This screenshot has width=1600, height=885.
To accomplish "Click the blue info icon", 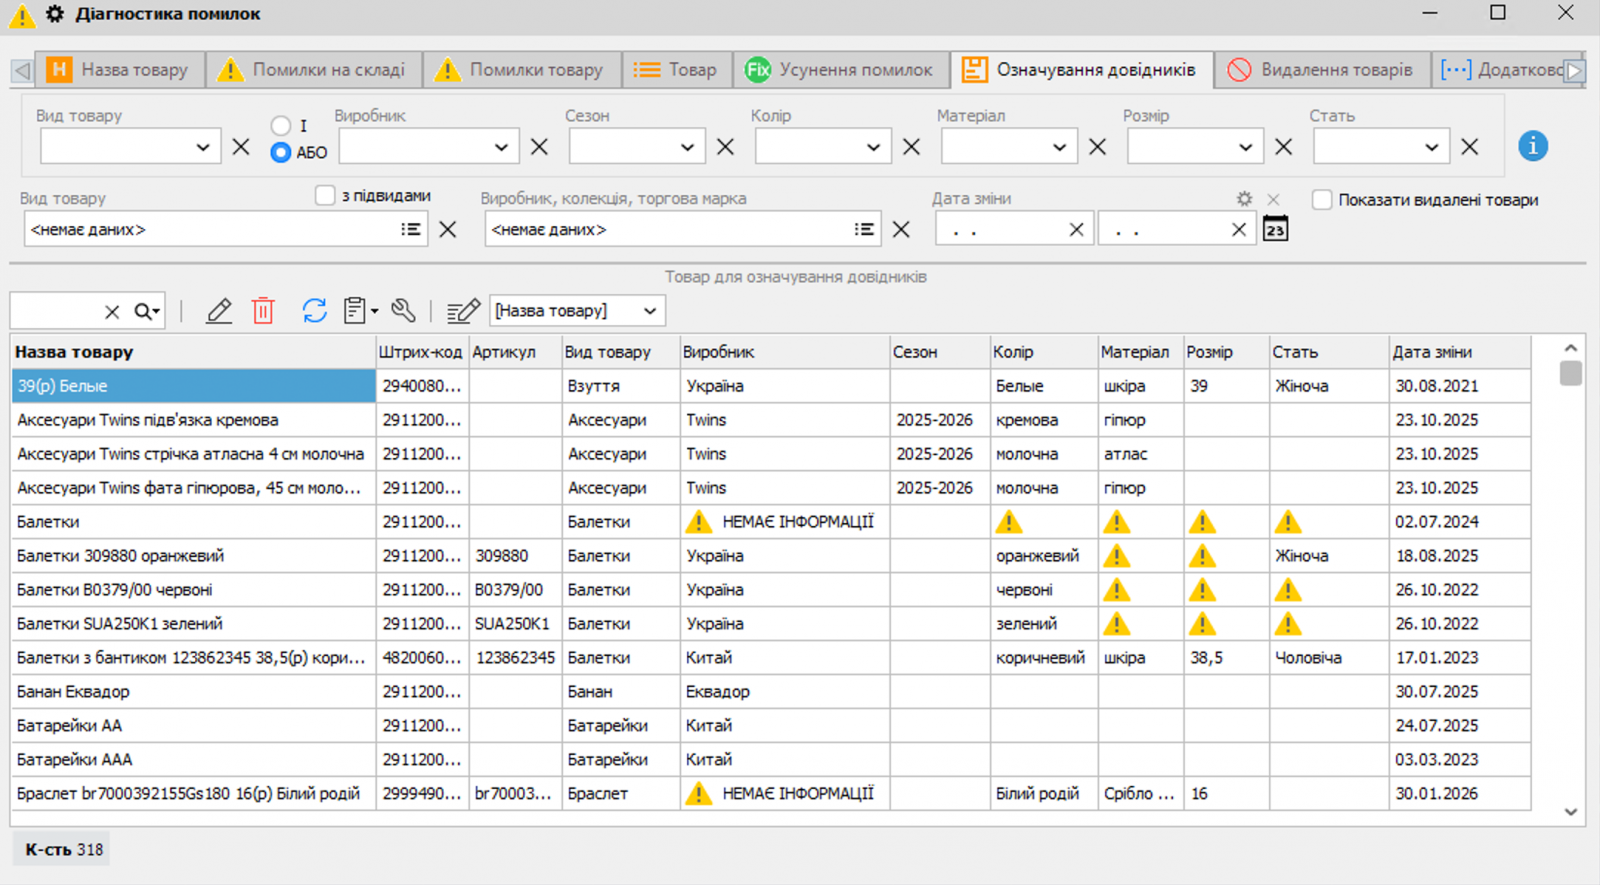I will [x=1533, y=146].
